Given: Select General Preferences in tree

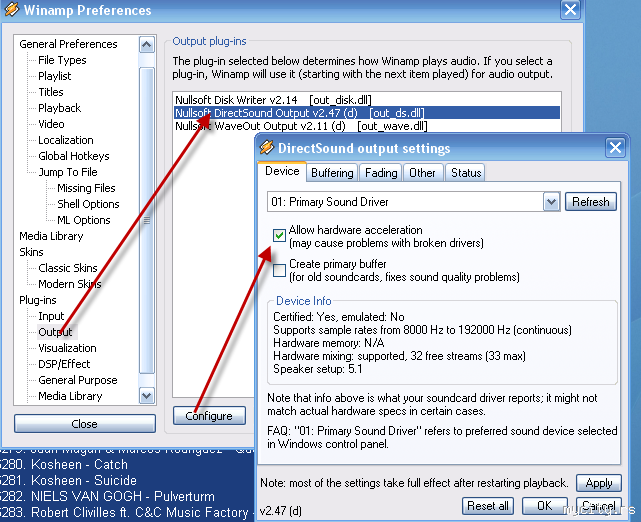Looking at the screenshot, I should click(68, 44).
